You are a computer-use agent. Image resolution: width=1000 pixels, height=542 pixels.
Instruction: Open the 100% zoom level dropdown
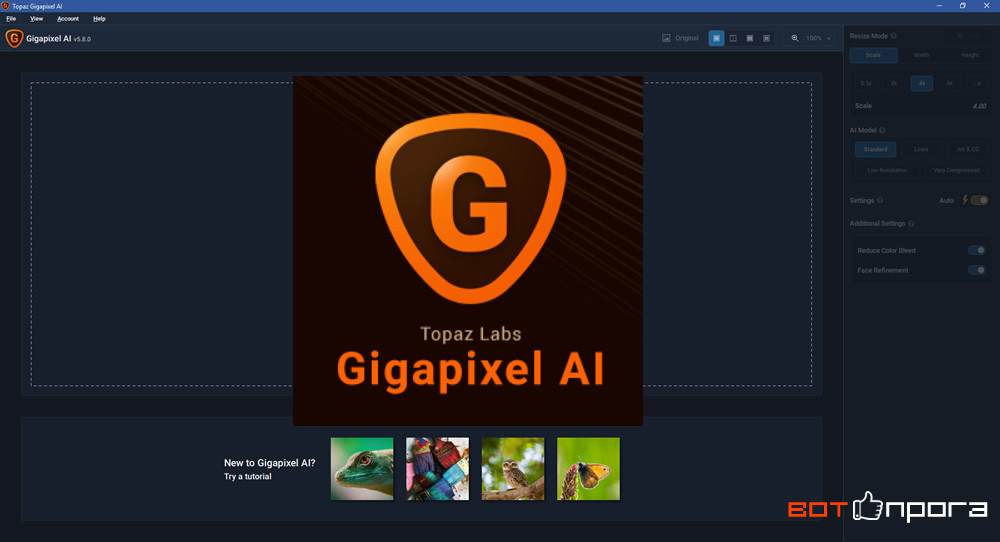pos(818,38)
